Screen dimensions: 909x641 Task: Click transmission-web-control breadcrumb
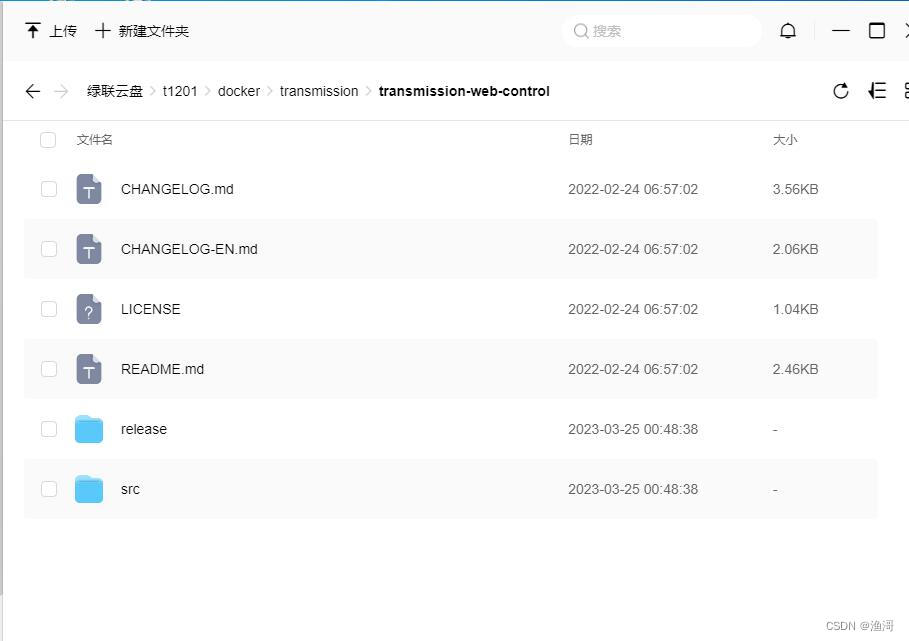pos(464,91)
